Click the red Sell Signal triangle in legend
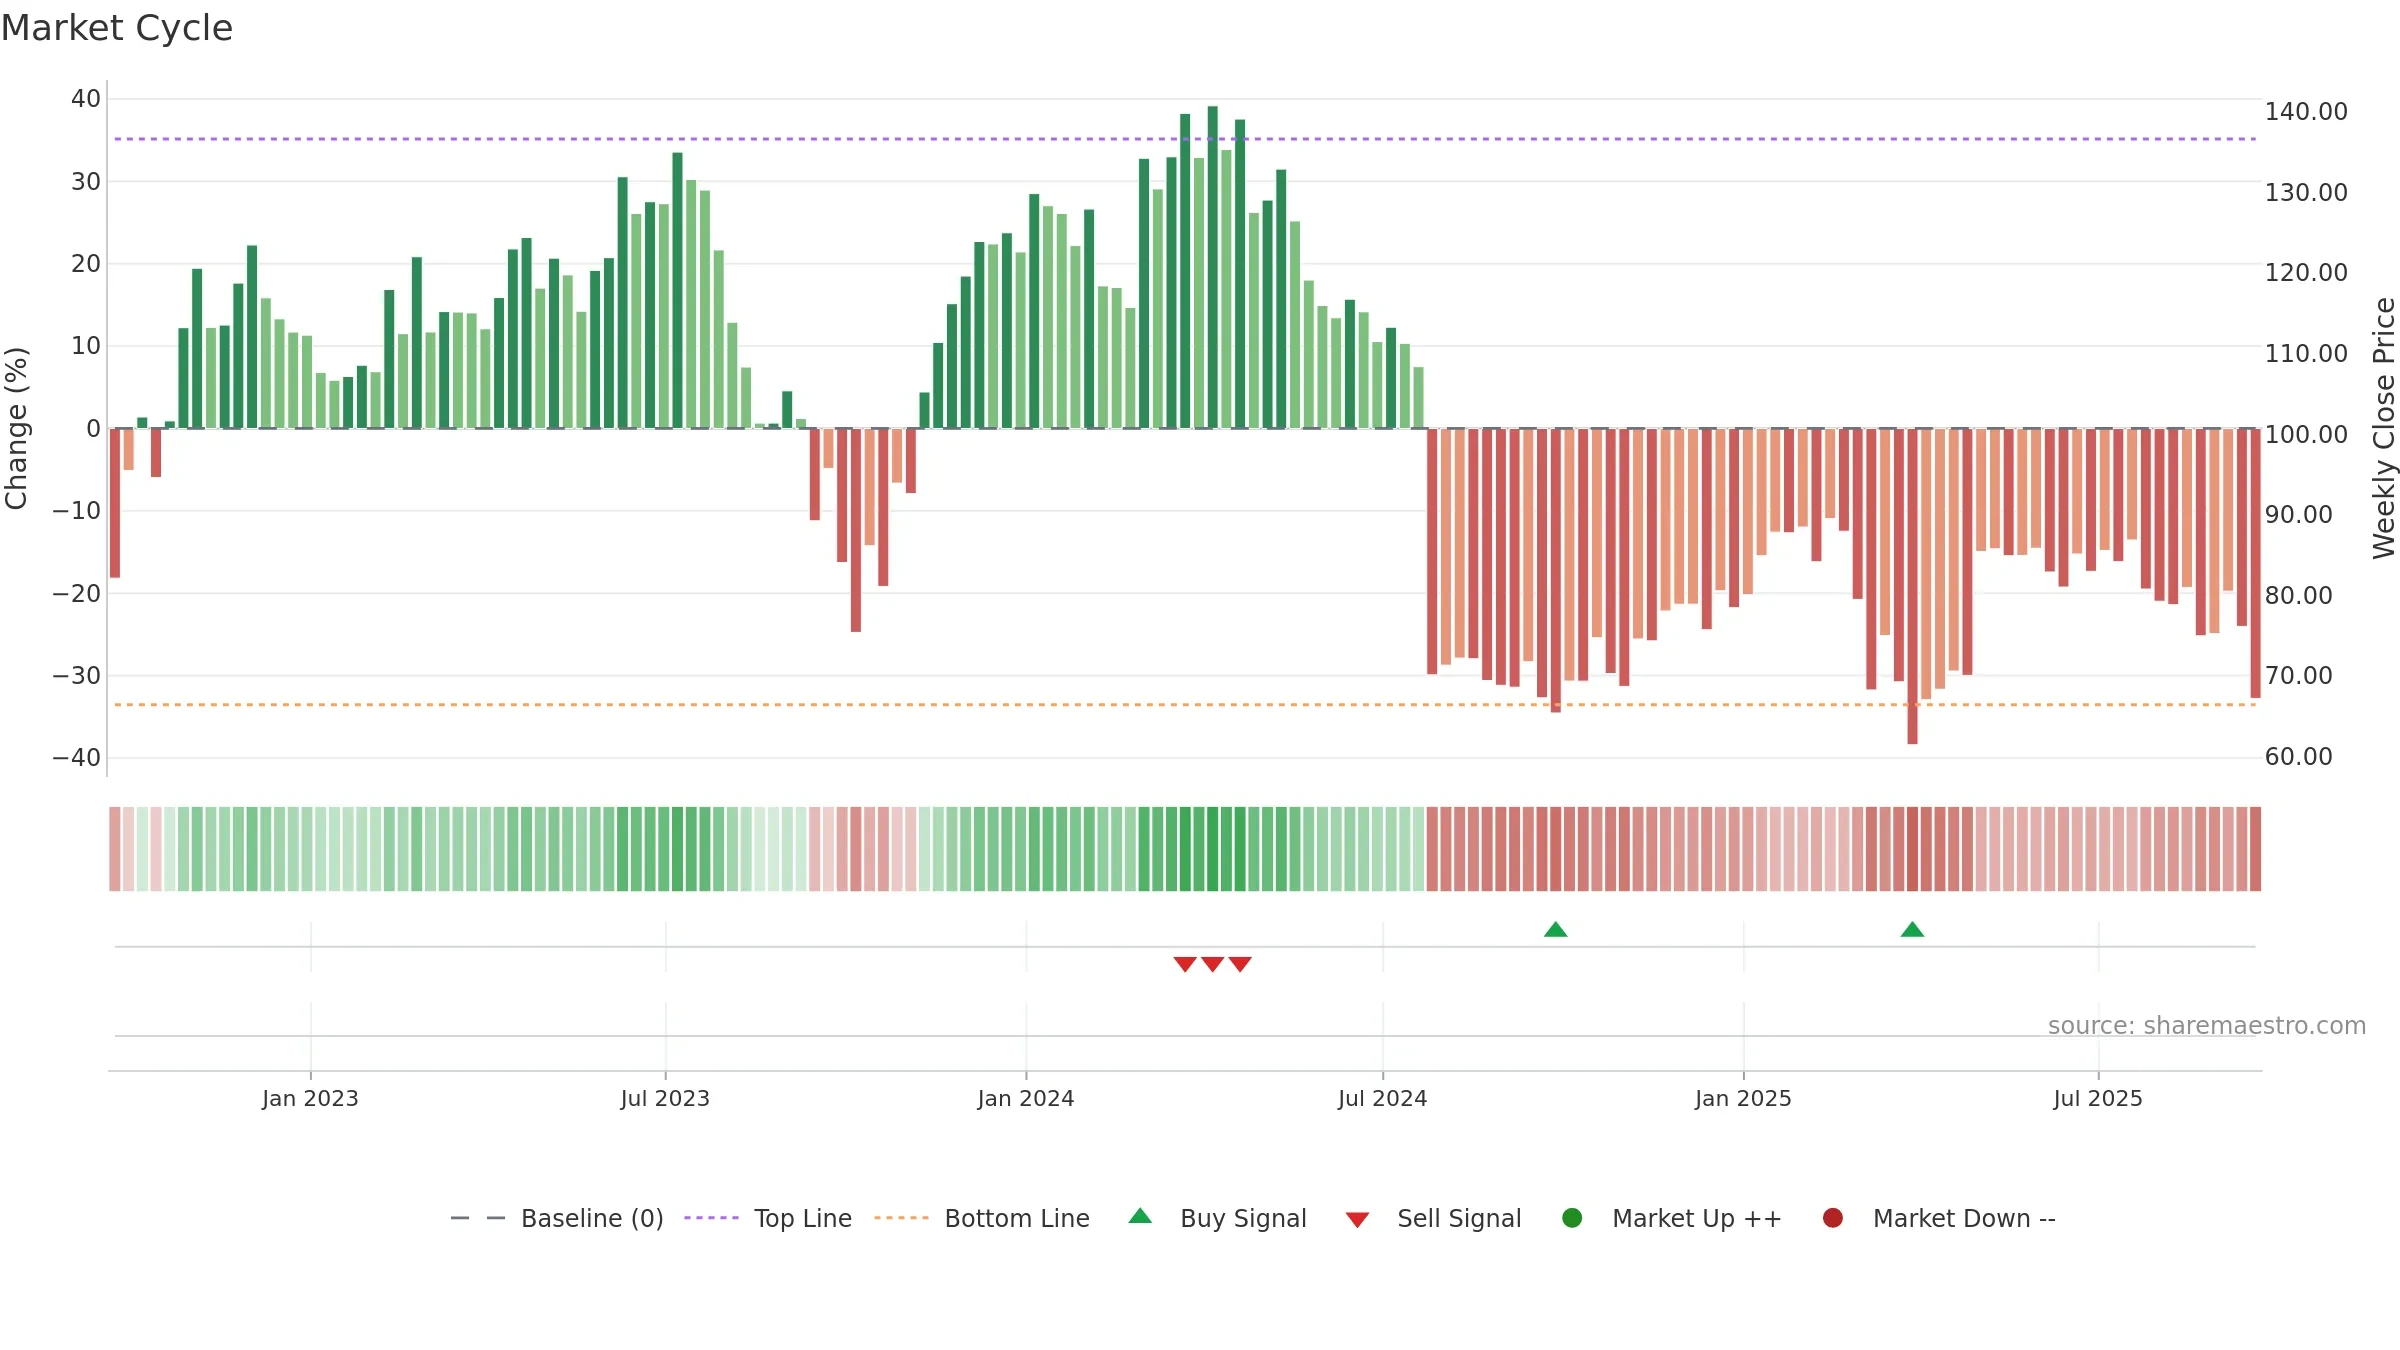This screenshot has width=2400, height=1350. pyautogui.click(x=1357, y=1220)
